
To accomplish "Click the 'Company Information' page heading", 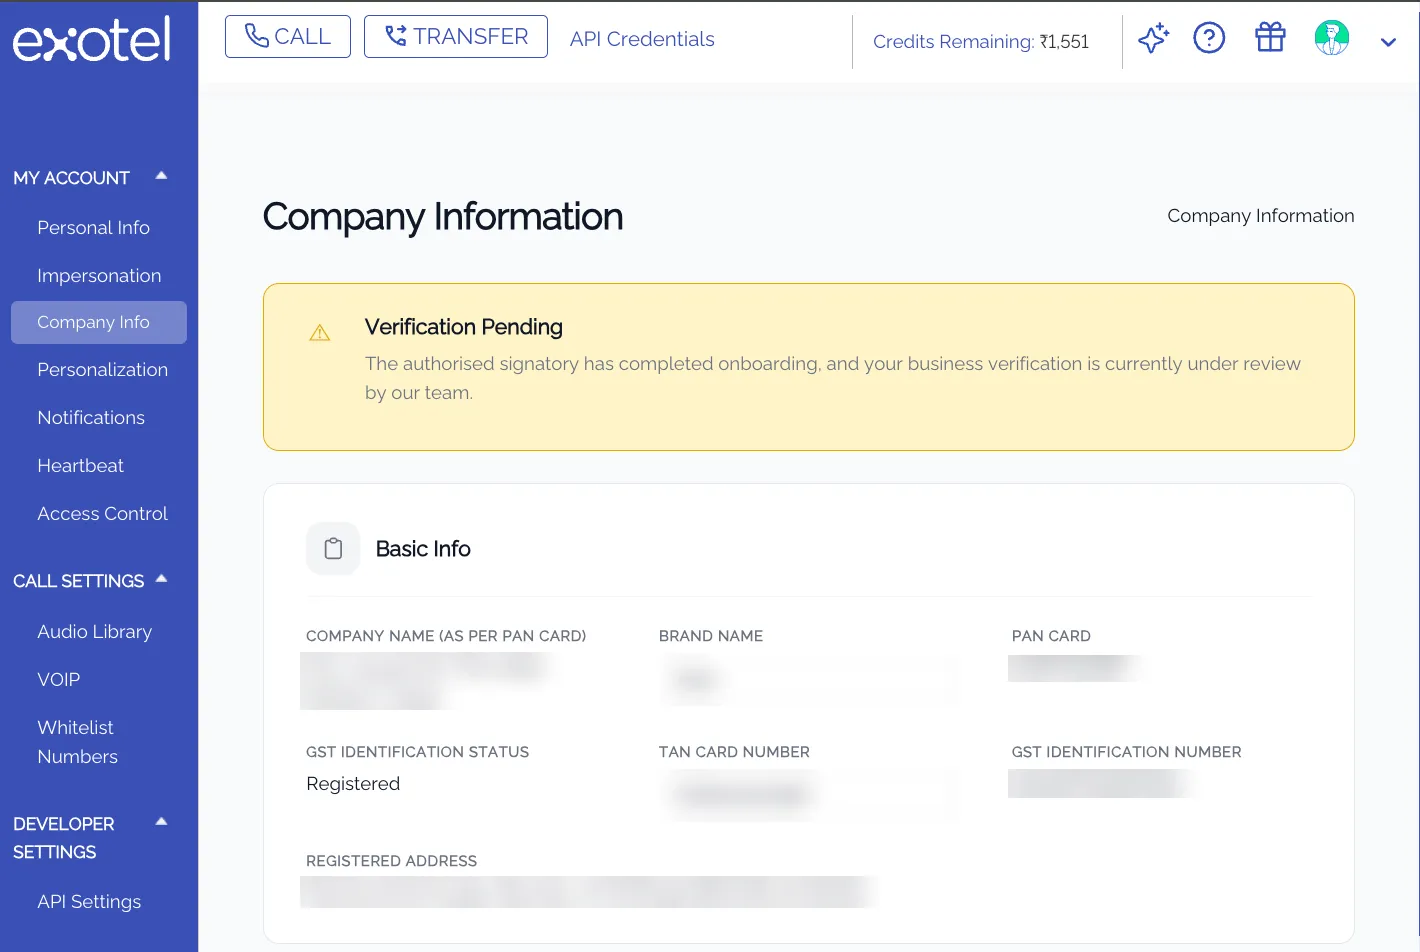I will coord(443,217).
